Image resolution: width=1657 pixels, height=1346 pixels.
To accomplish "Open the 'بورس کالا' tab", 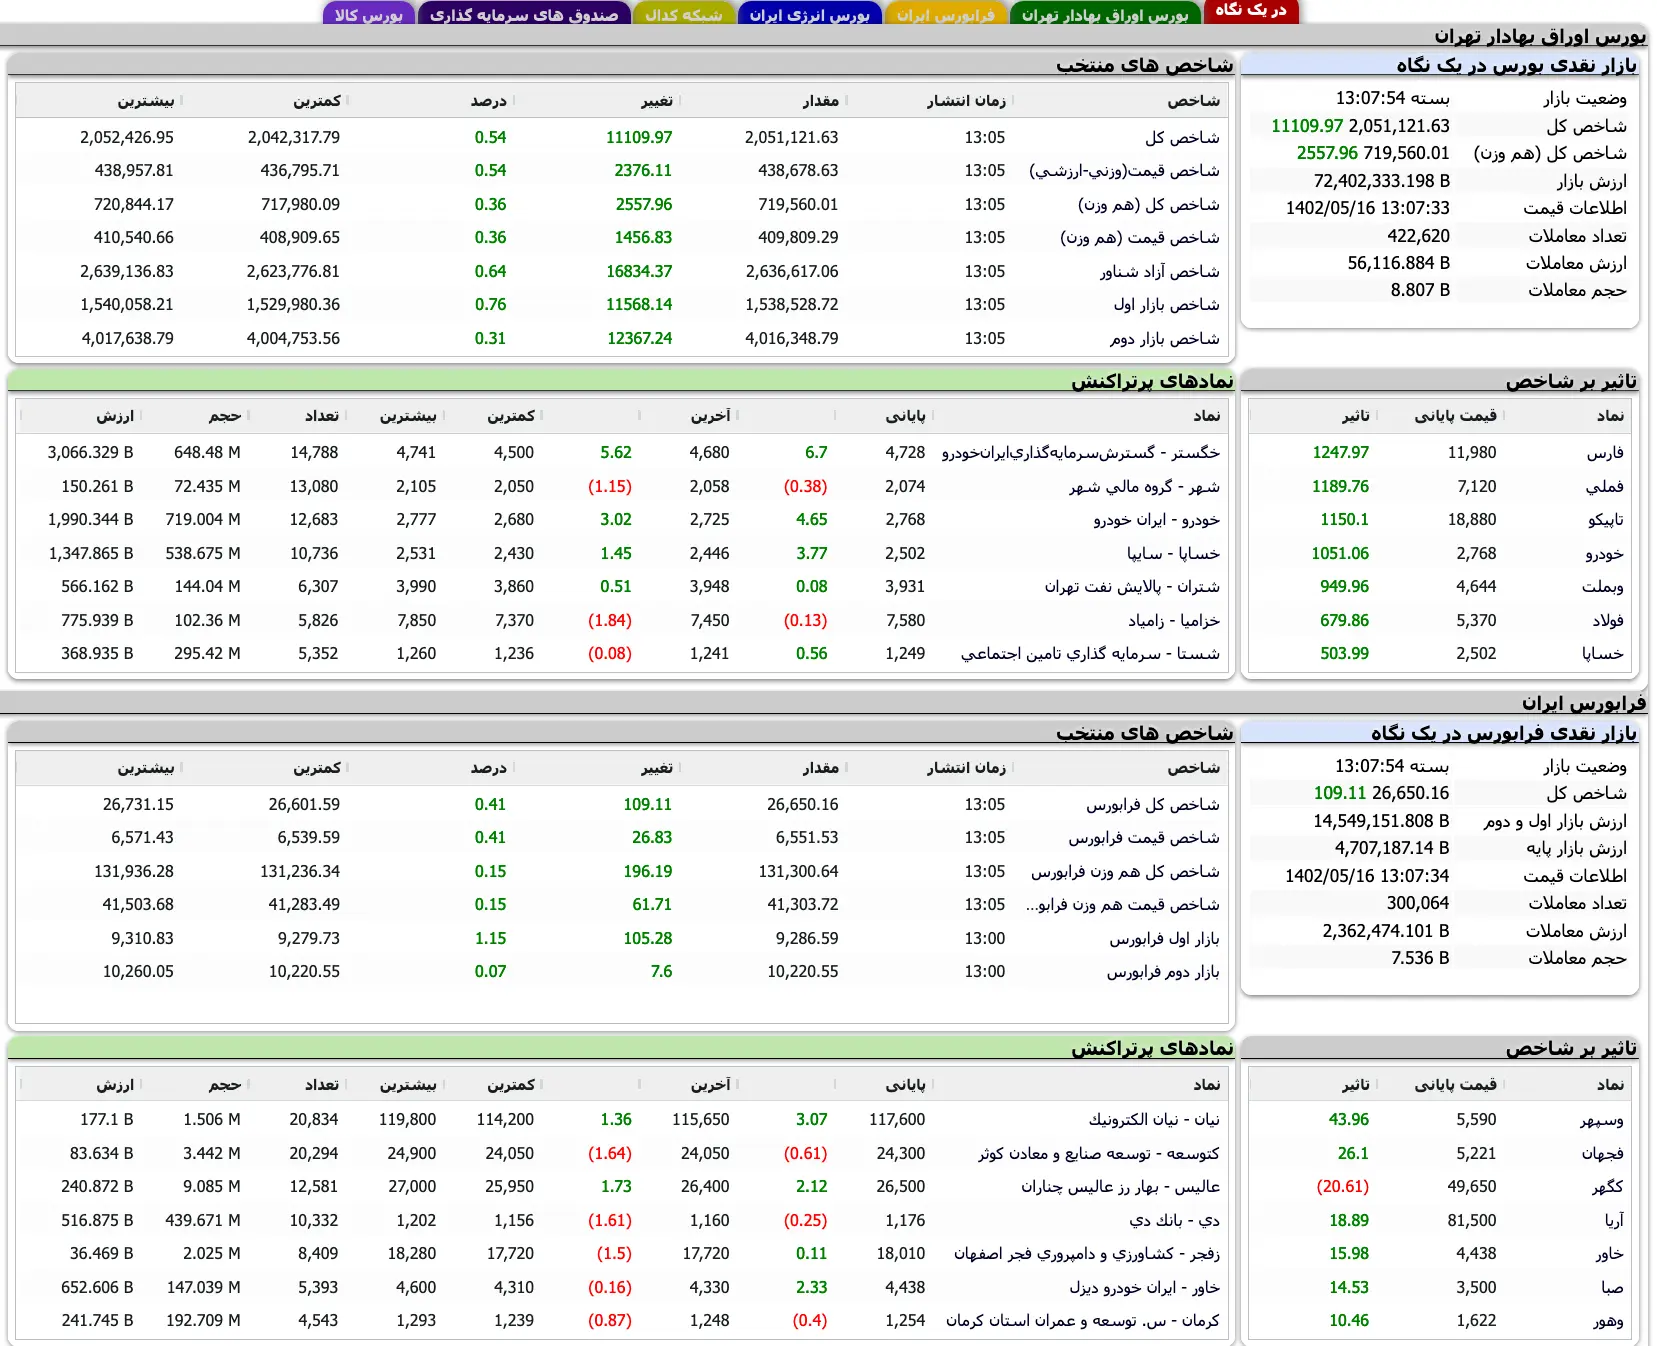I will (x=369, y=15).
